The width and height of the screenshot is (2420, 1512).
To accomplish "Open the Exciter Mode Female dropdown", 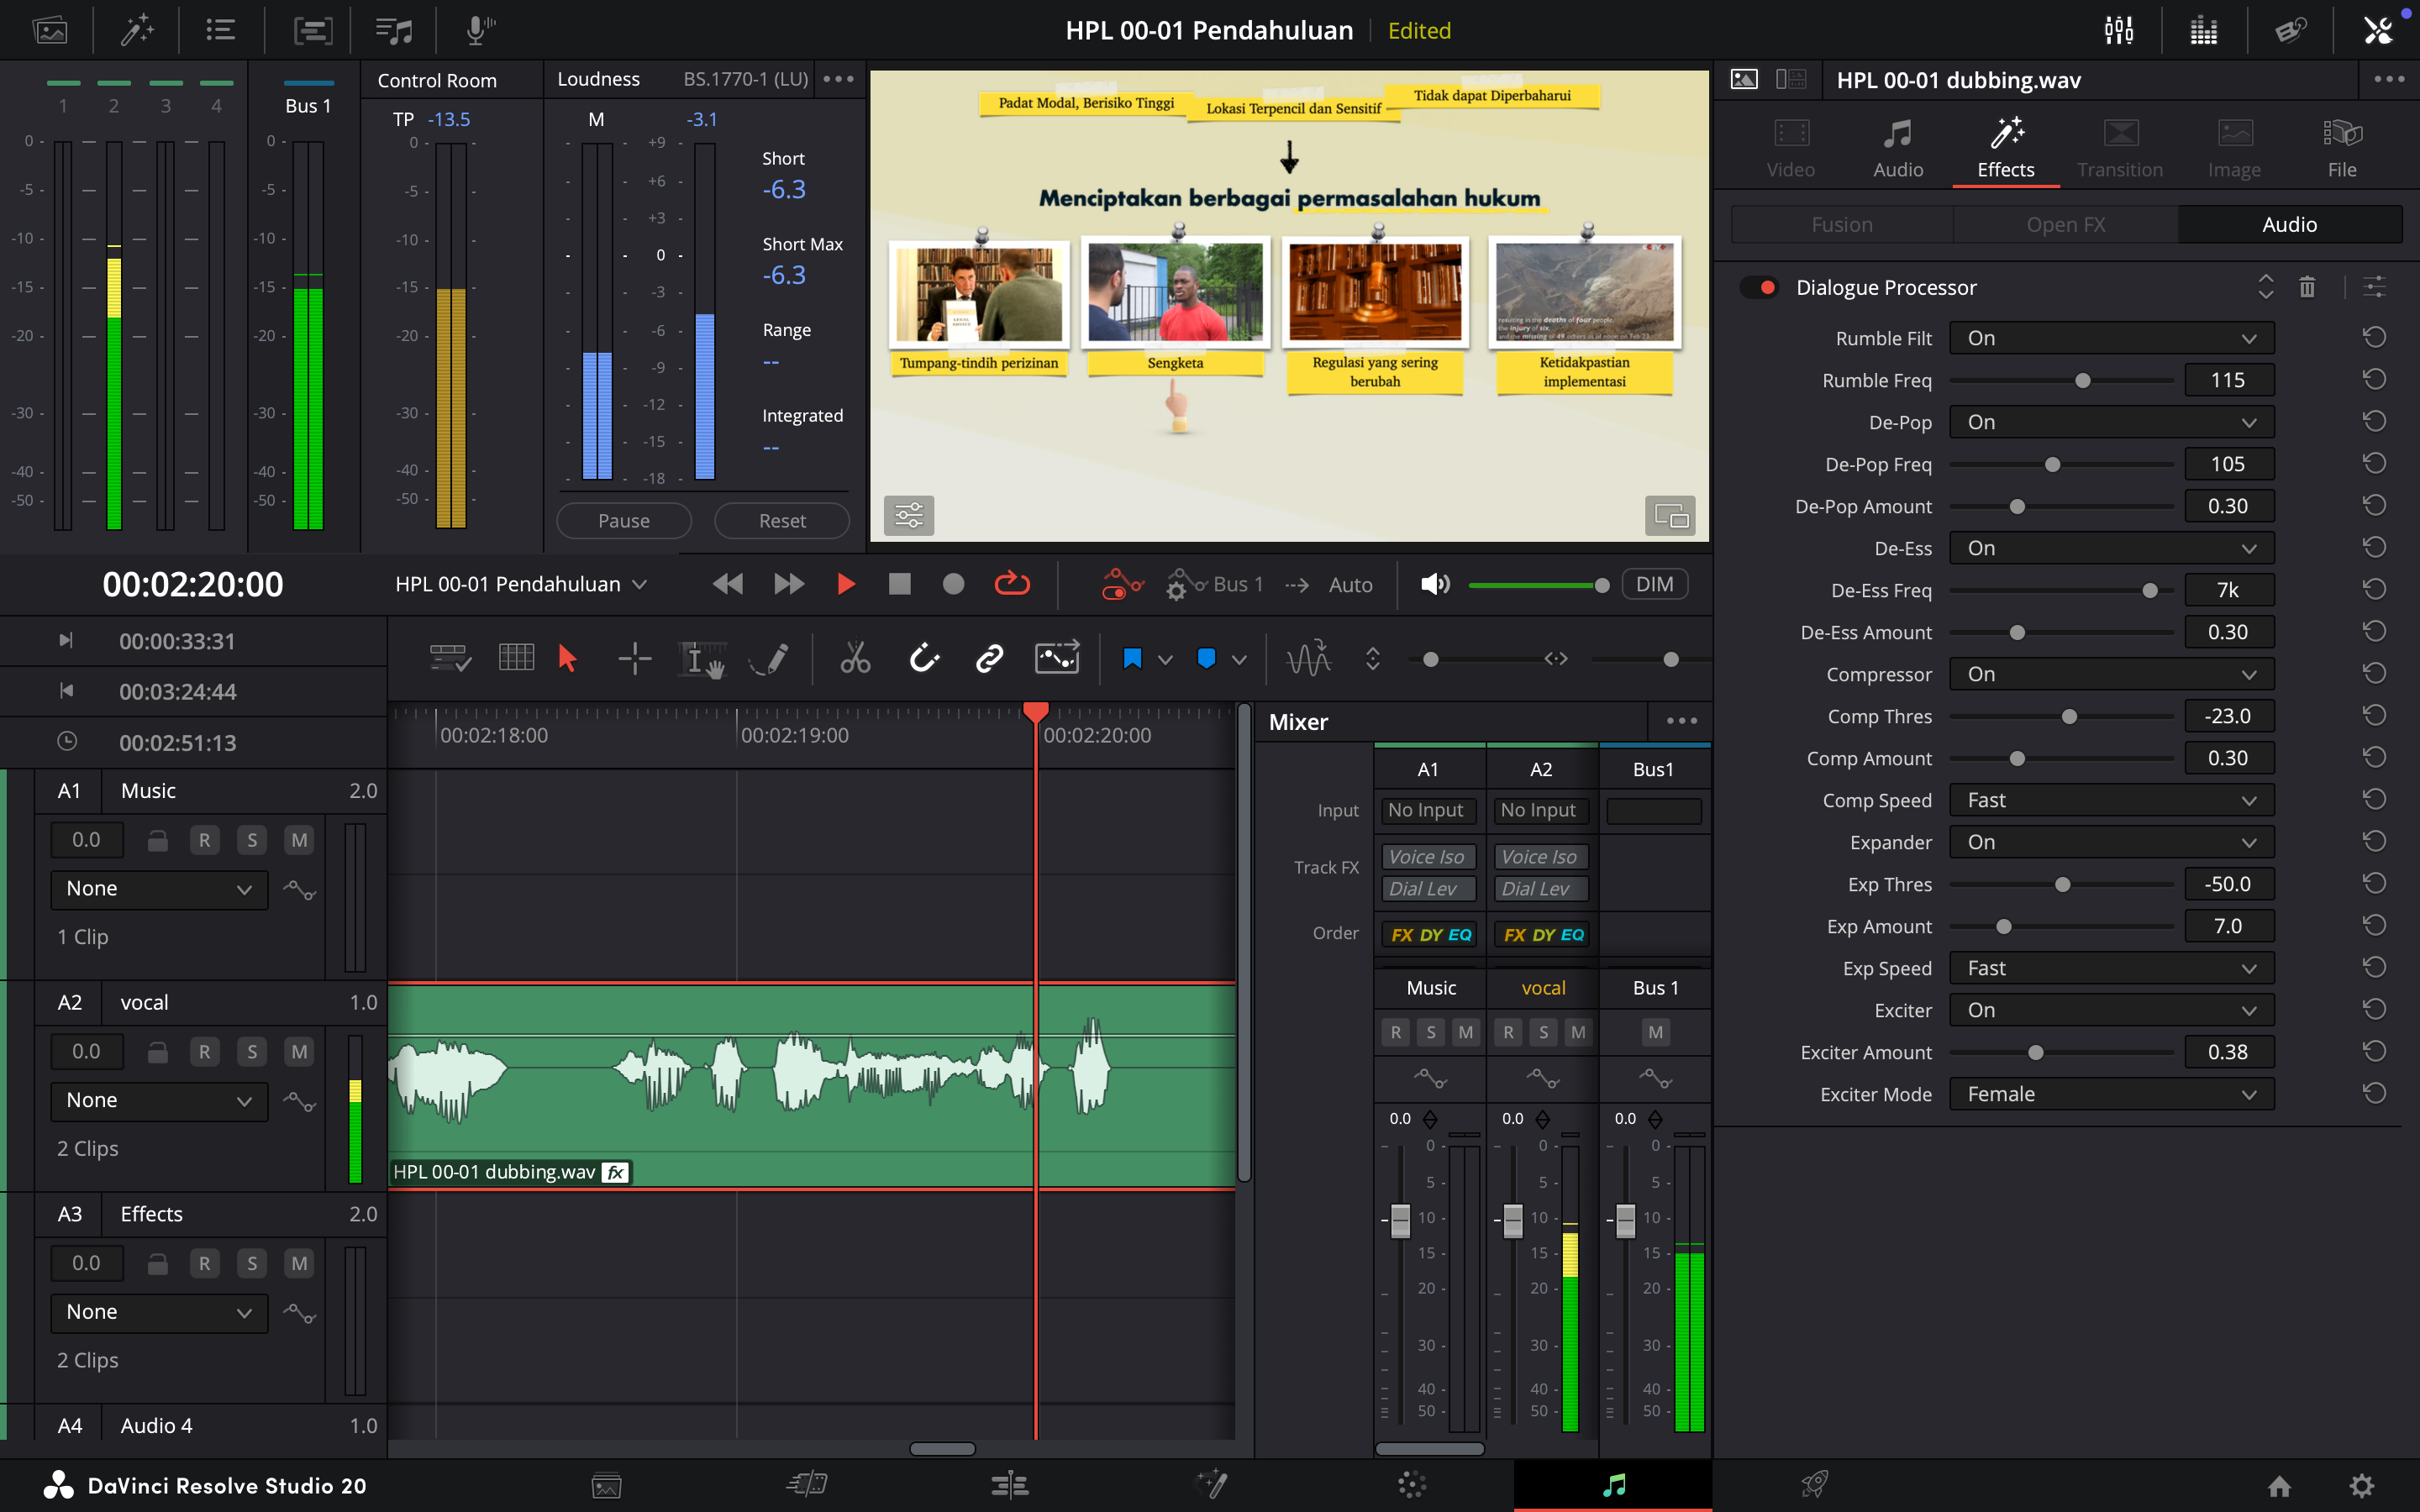I will (x=2111, y=1094).
